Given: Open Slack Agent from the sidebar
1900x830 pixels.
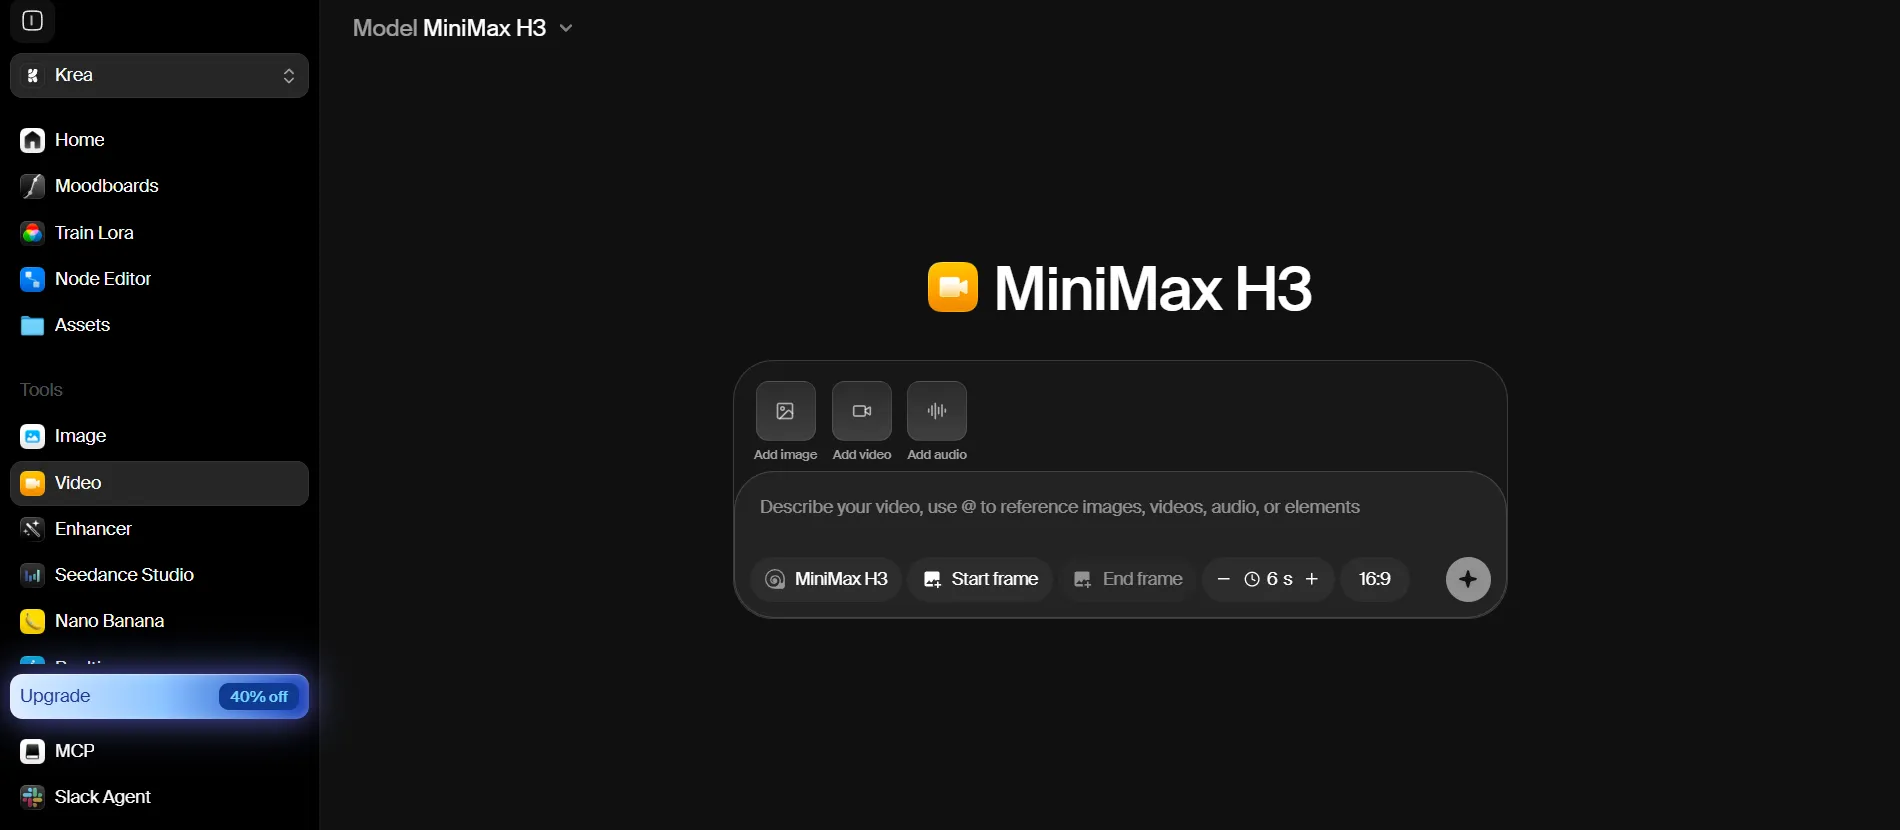Looking at the screenshot, I should pyautogui.click(x=159, y=797).
